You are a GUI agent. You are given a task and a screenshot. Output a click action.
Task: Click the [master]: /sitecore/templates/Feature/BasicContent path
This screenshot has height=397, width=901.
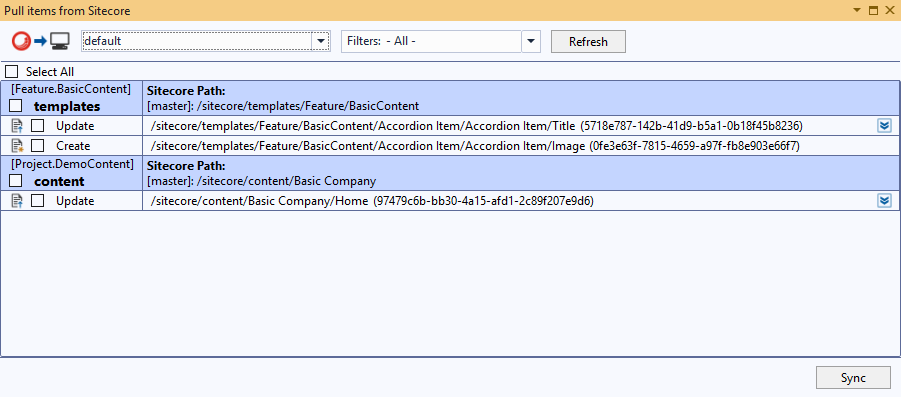click(283, 106)
